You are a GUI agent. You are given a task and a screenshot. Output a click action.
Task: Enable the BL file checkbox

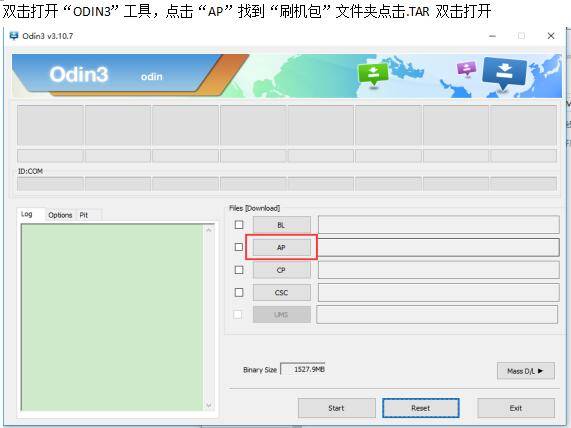pos(239,225)
